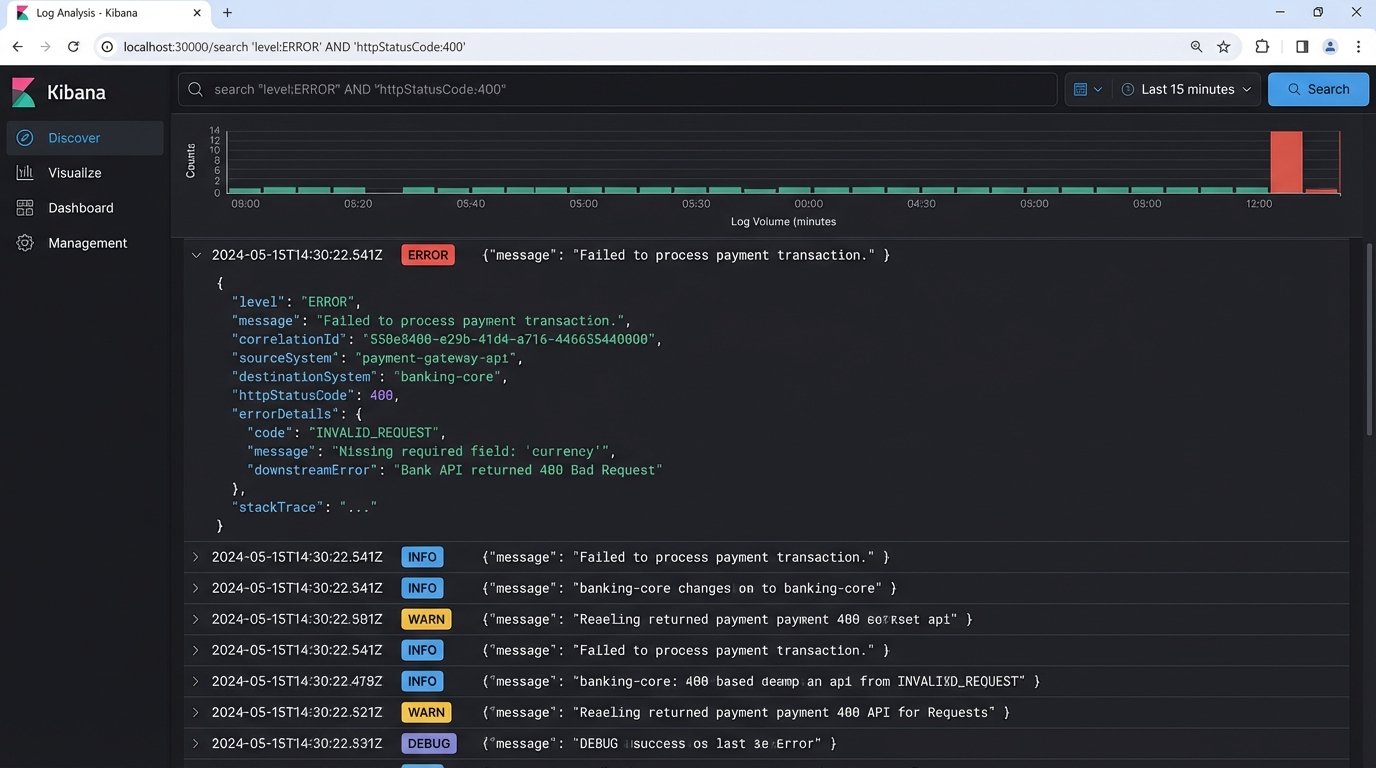Select Visualize in the sidebar
Viewport: 1376px width, 768px height.
pyautogui.click(x=75, y=173)
